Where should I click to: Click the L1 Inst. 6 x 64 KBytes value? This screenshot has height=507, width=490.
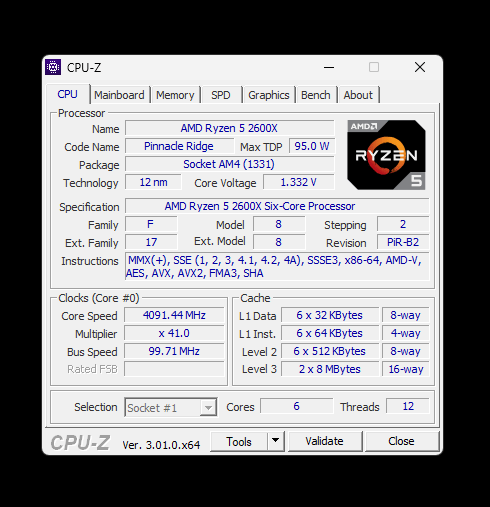[x=330, y=333]
